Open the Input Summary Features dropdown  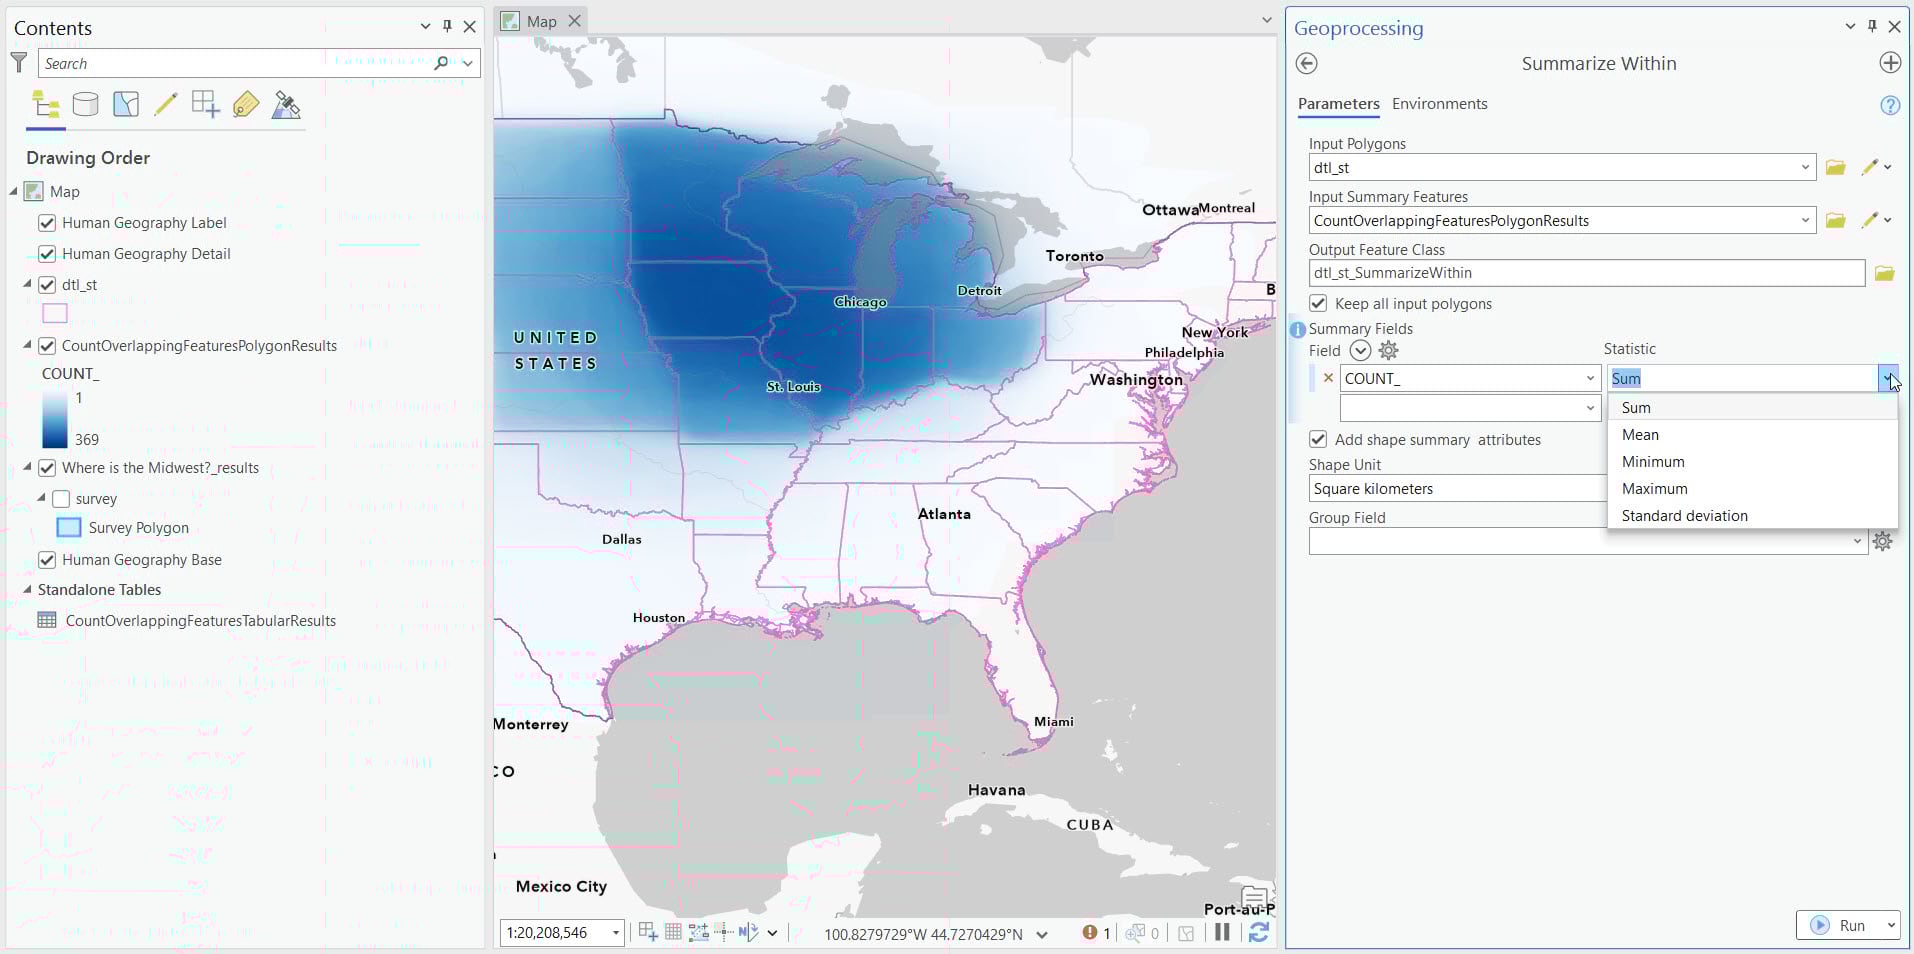1804,220
